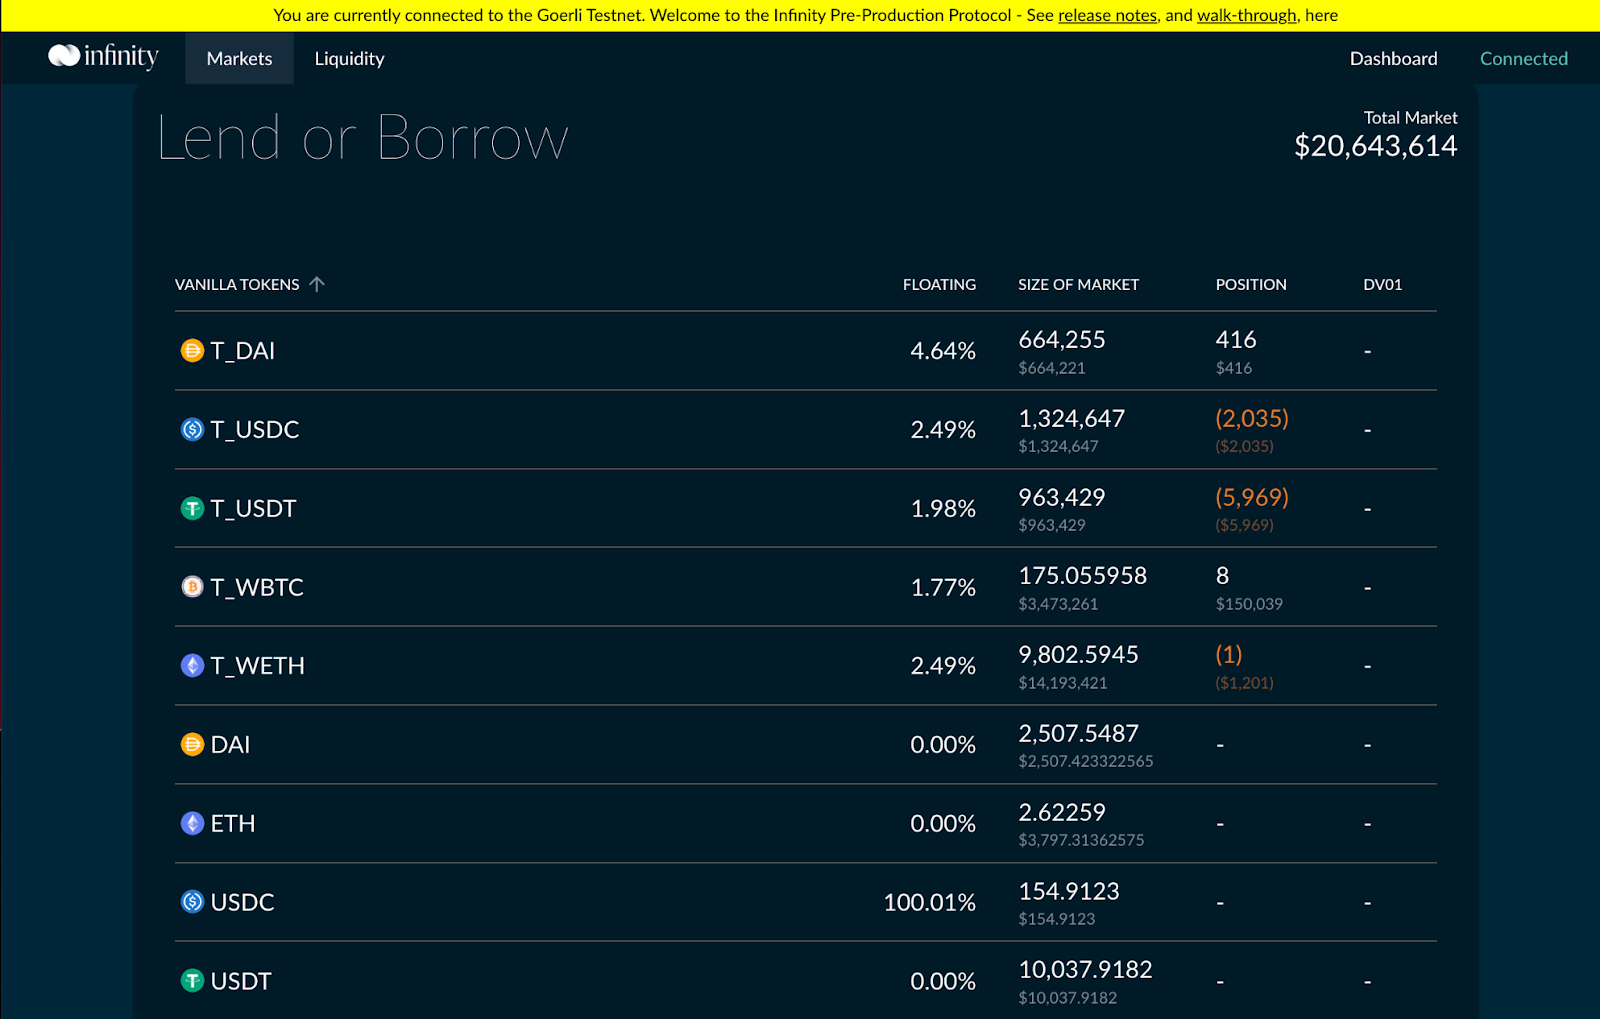Sort by the Floating column header

(939, 285)
